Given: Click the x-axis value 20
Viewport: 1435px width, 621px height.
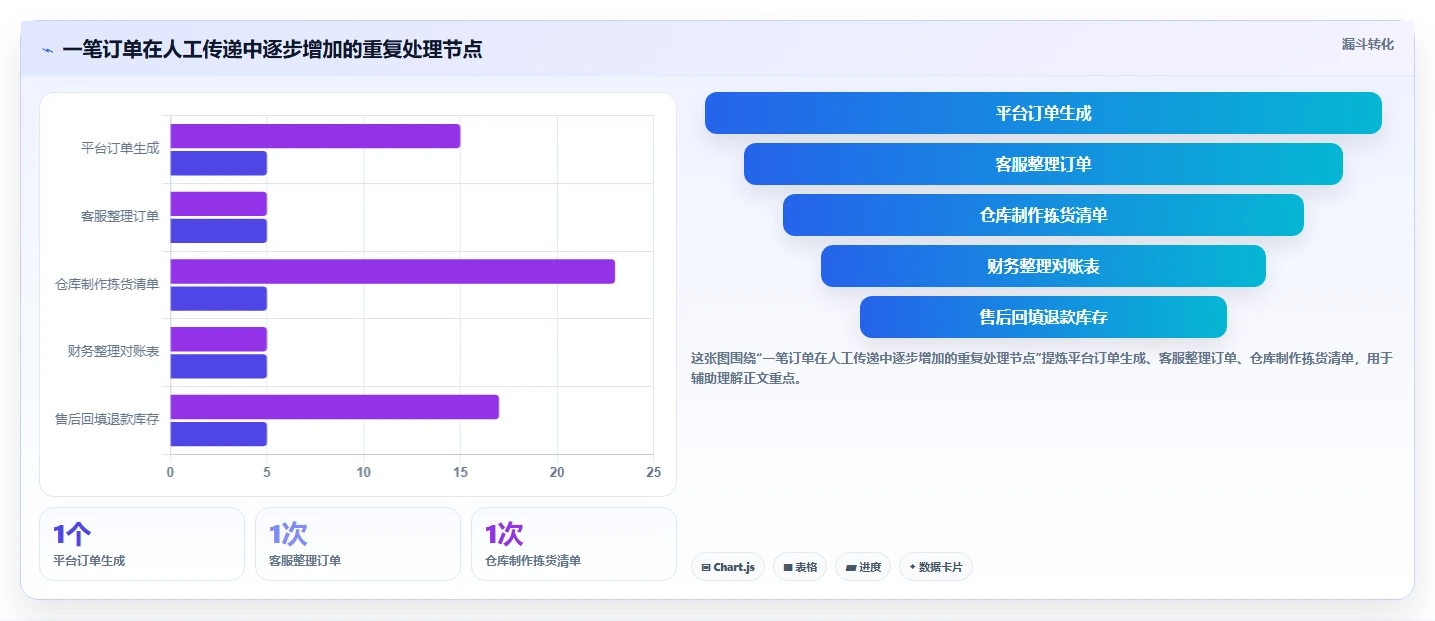Looking at the screenshot, I should [x=557, y=472].
